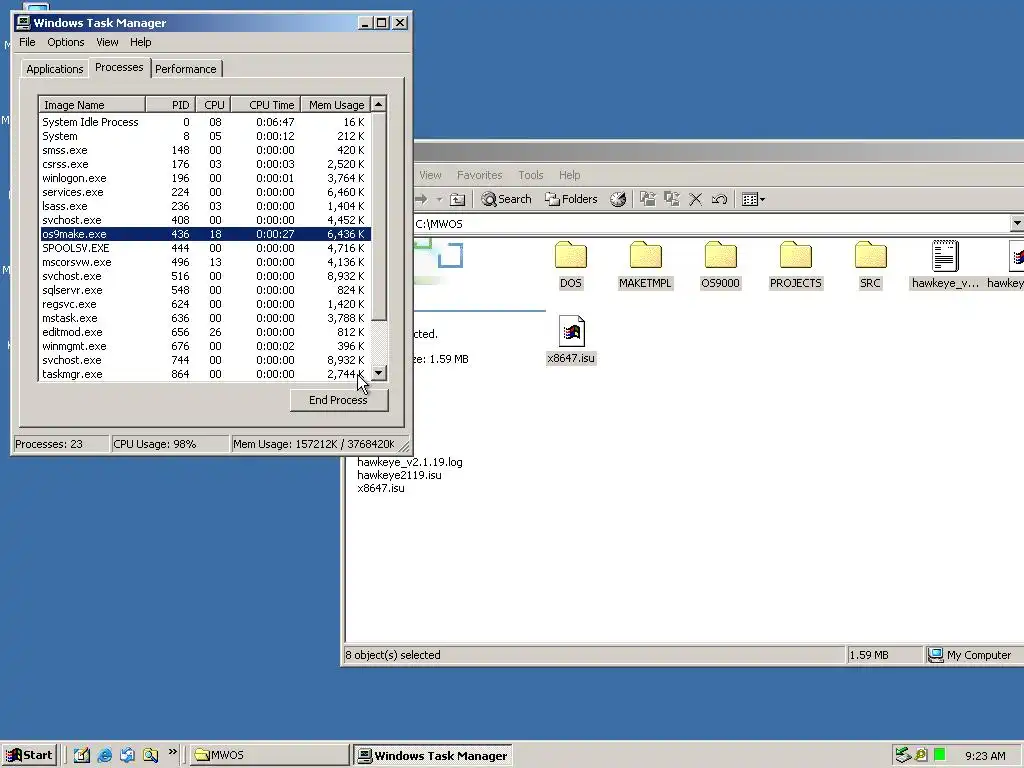Open the History toolbar icon
Image resolution: width=1024 pixels, height=768 pixels.
618,199
